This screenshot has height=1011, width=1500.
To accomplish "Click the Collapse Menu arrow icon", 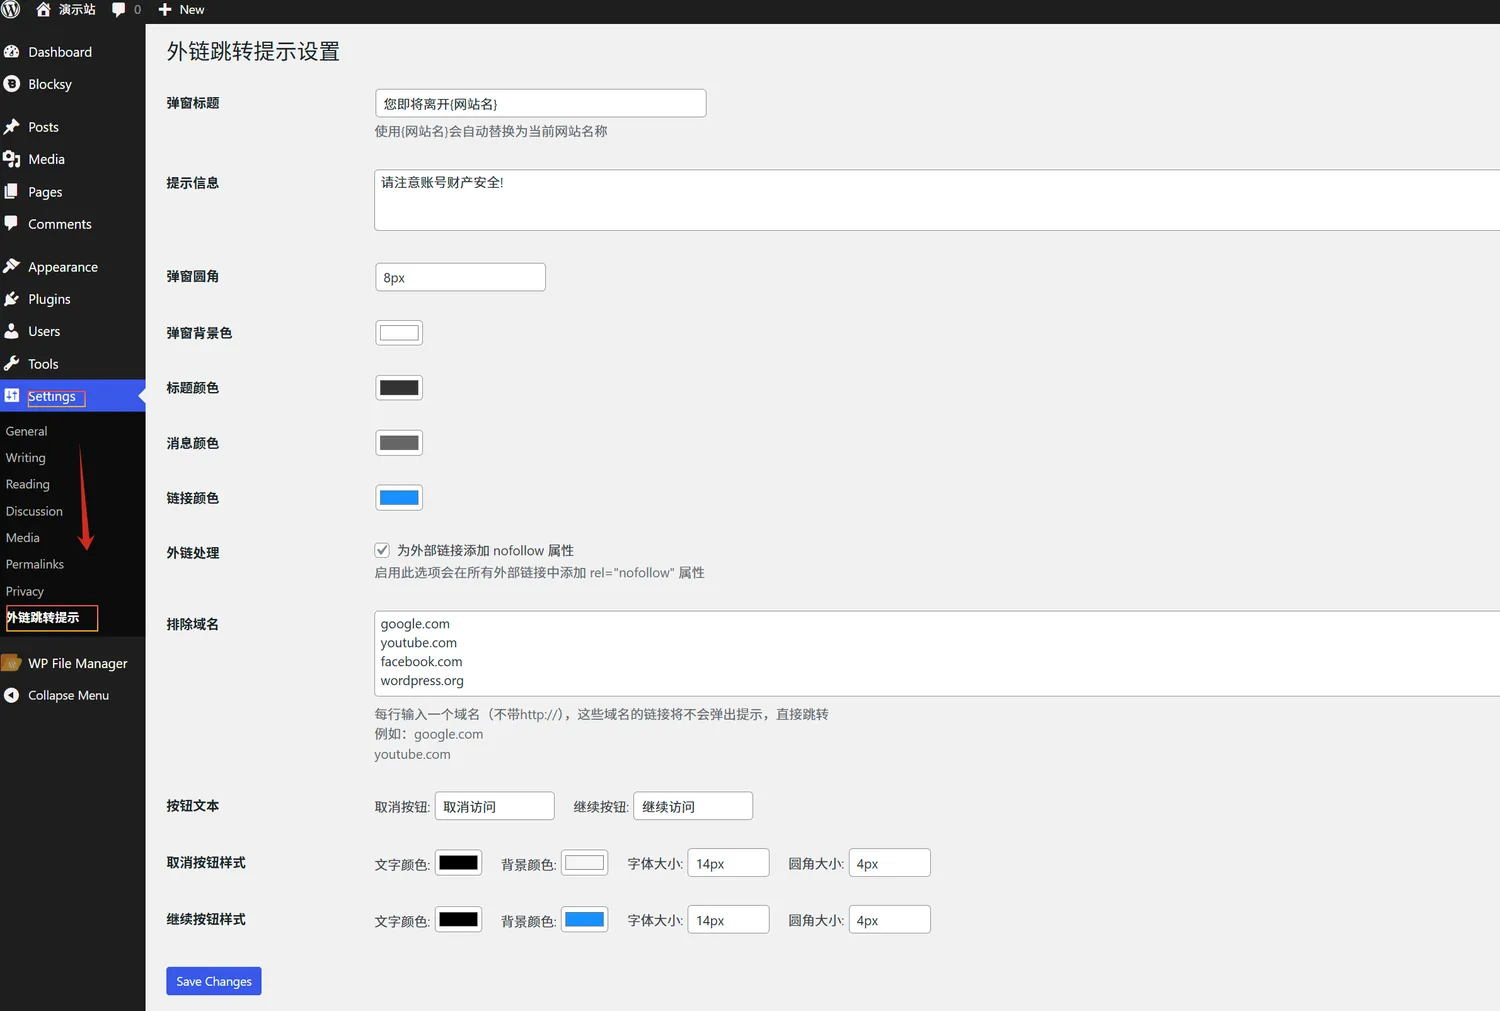I will 12,695.
